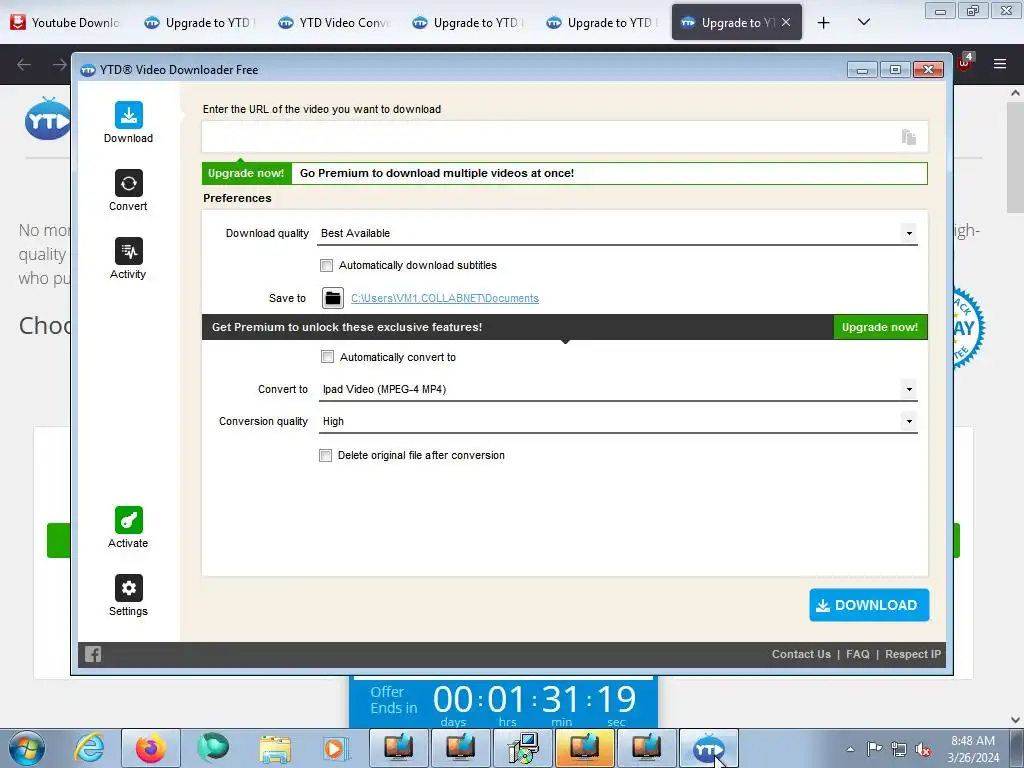This screenshot has width=1024, height=768.
Task: Click the installer disc icon on taskbar
Action: click(523, 748)
